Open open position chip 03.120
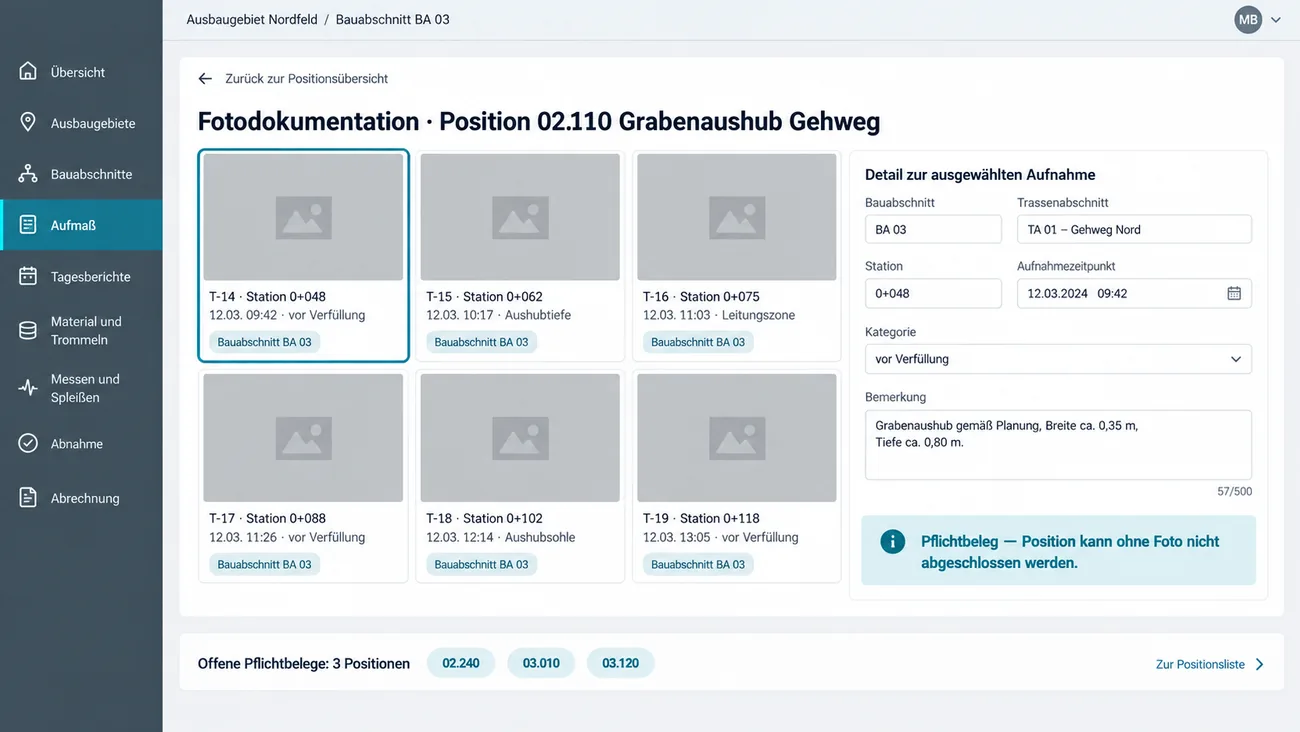 click(620, 663)
